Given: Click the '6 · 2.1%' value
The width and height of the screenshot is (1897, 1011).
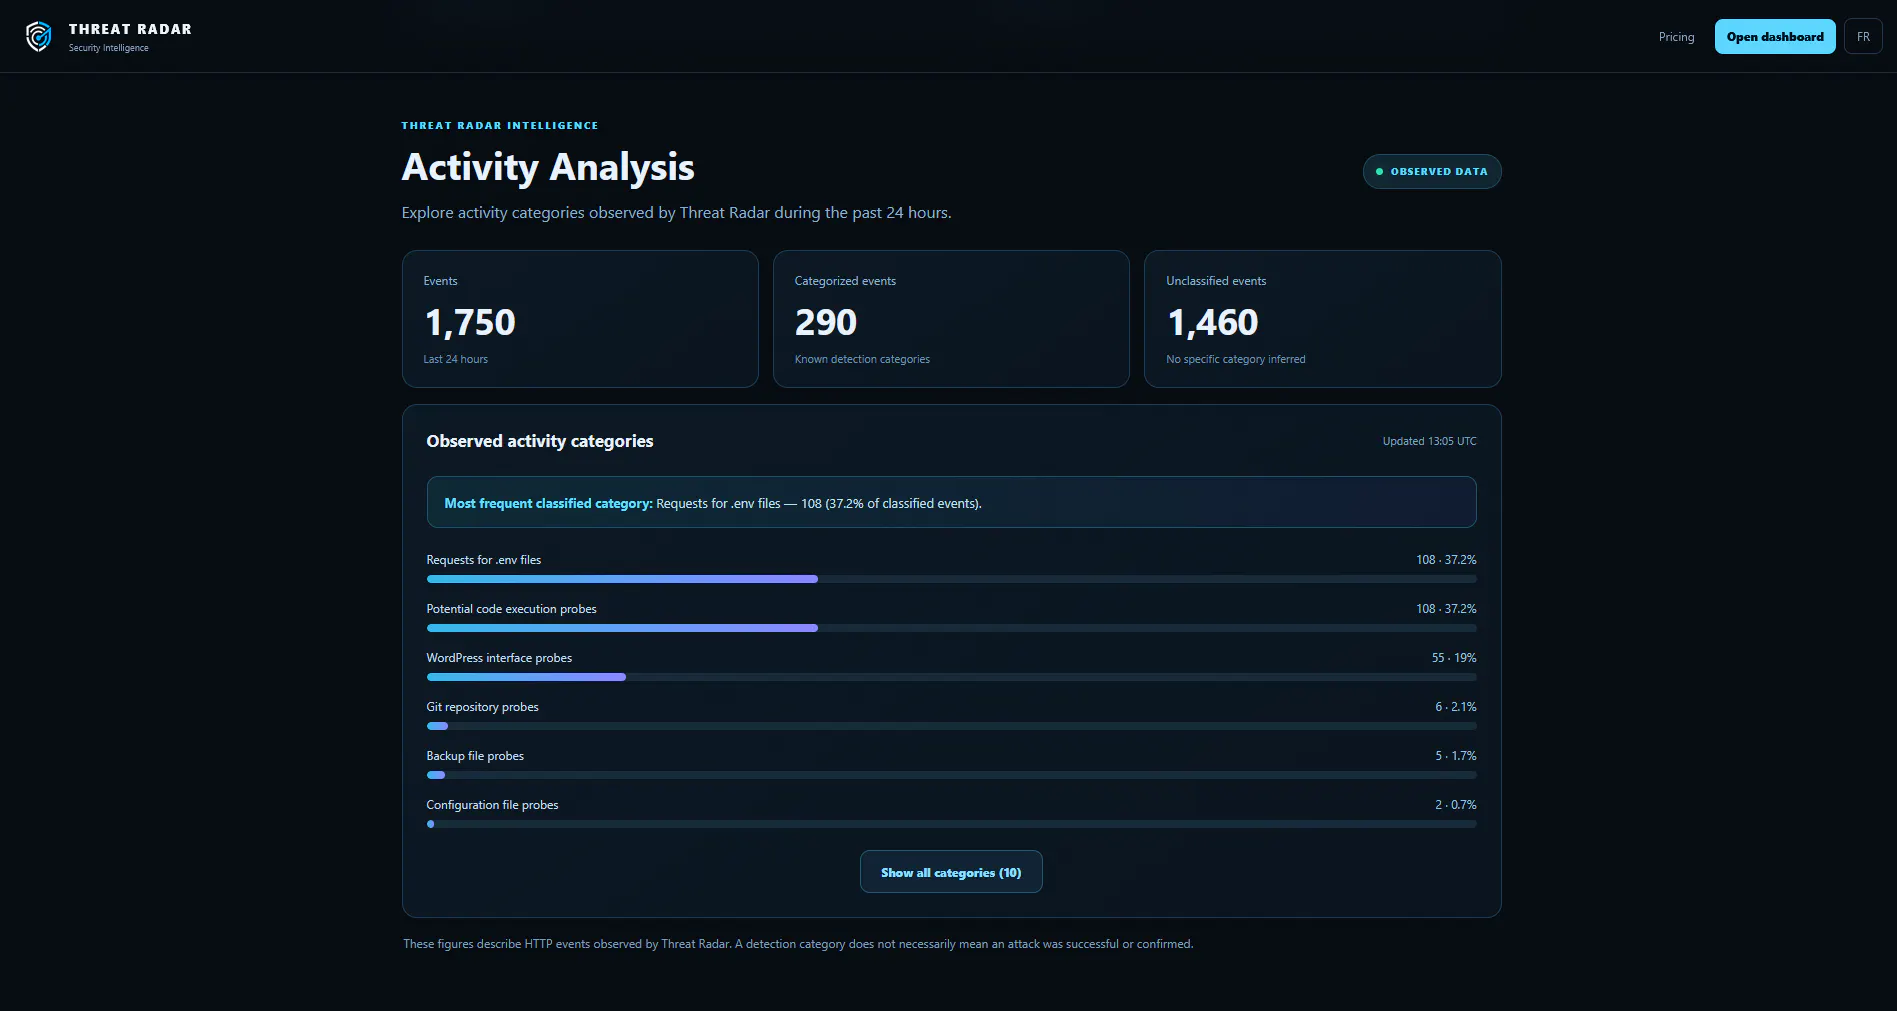Looking at the screenshot, I should [x=1456, y=707].
